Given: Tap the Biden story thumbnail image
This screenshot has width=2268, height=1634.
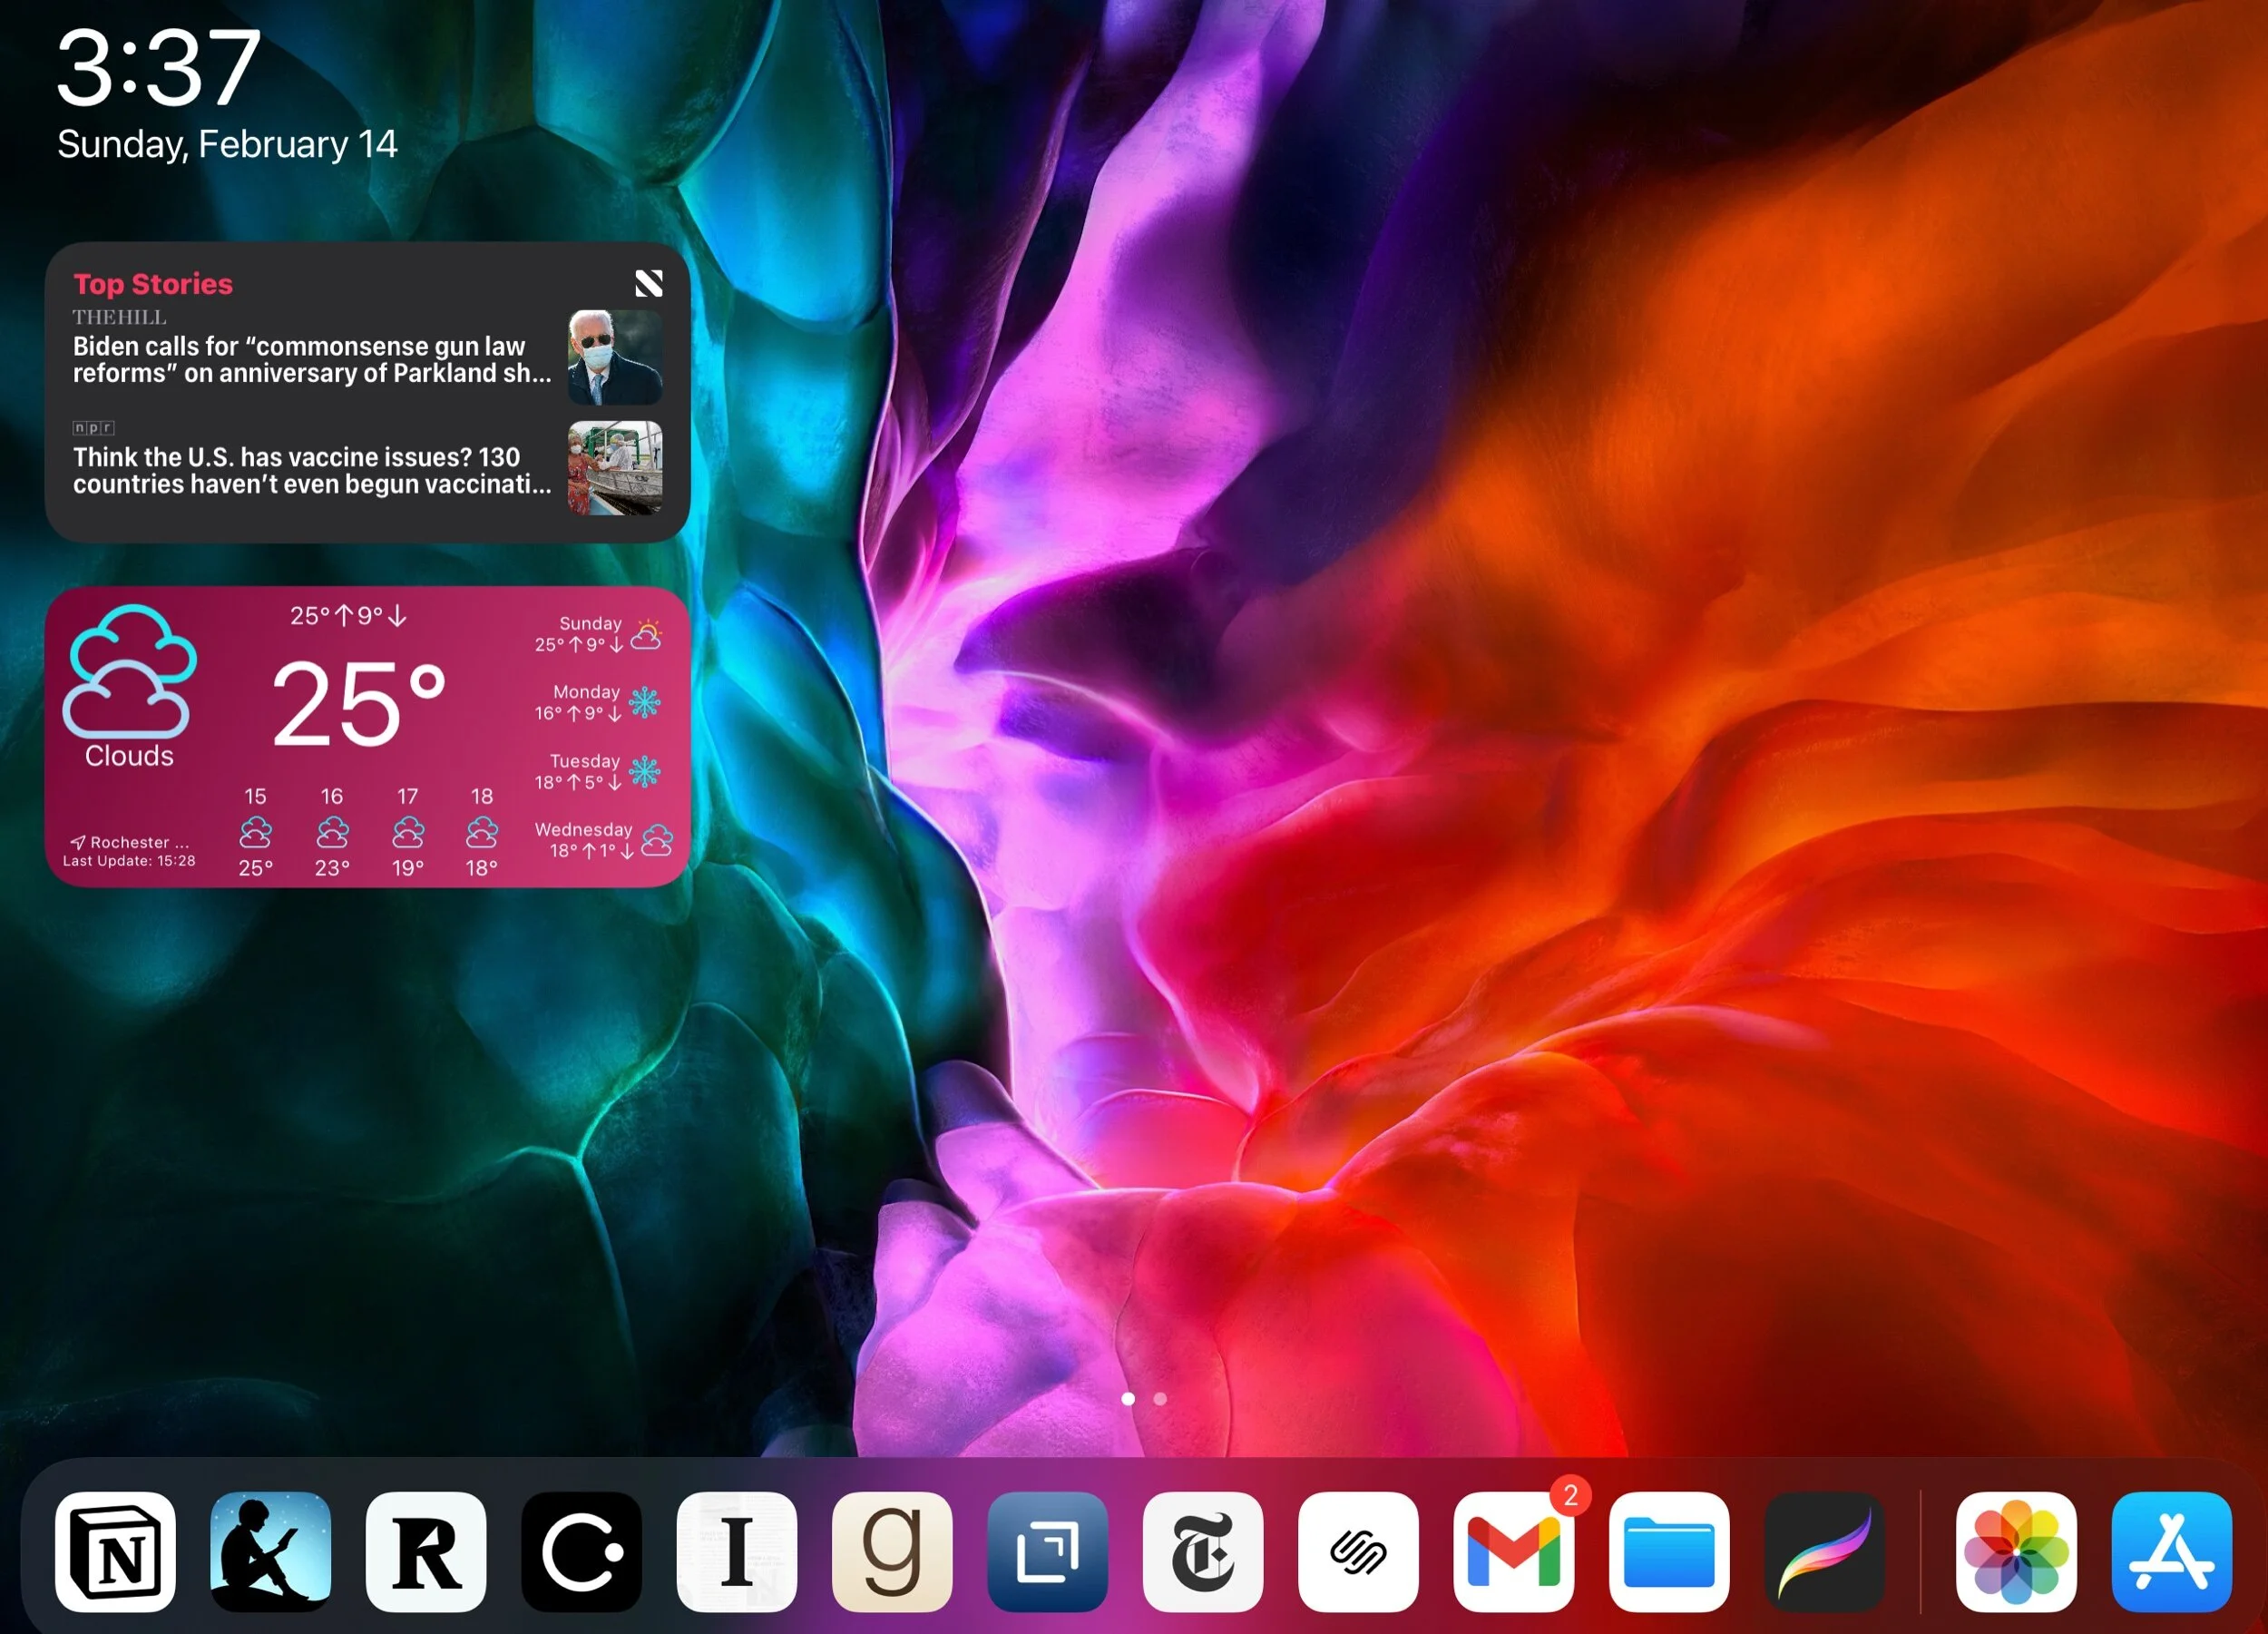Looking at the screenshot, I should click(615, 357).
